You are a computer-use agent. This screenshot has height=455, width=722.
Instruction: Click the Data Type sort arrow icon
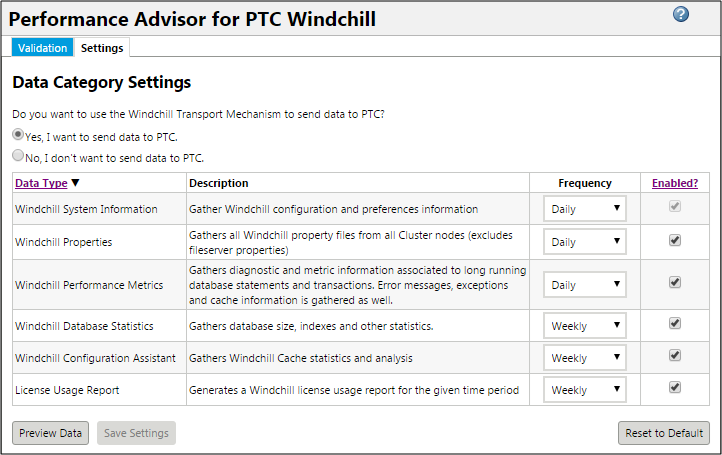click(76, 183)
